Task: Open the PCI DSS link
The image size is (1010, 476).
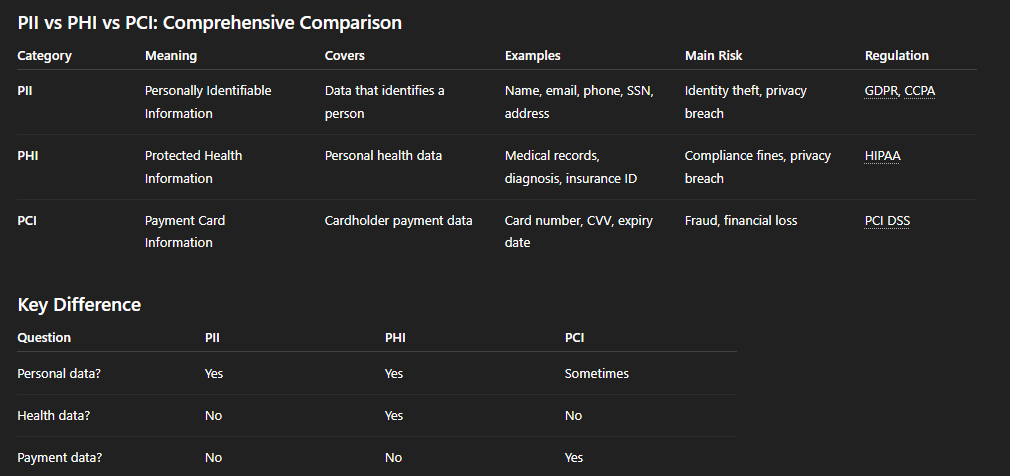Action: pos(887,221)
